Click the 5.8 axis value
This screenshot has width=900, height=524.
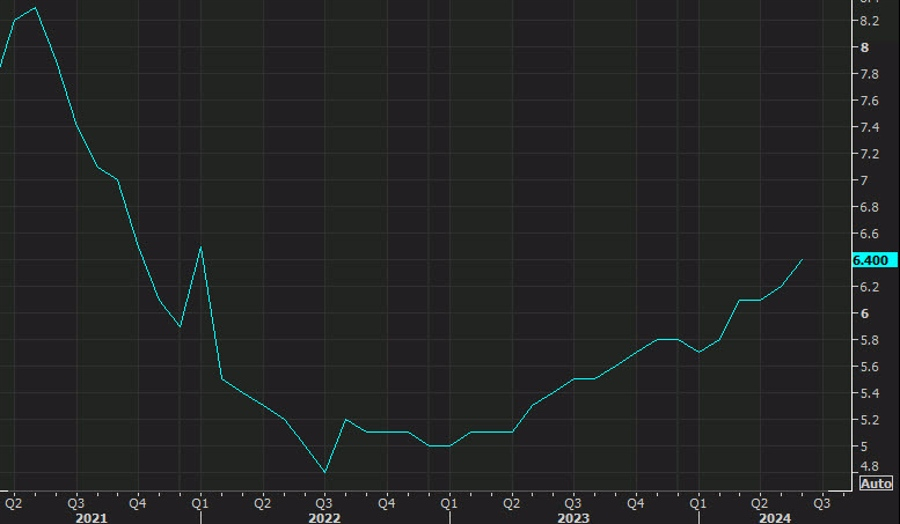tap(869, 340)
